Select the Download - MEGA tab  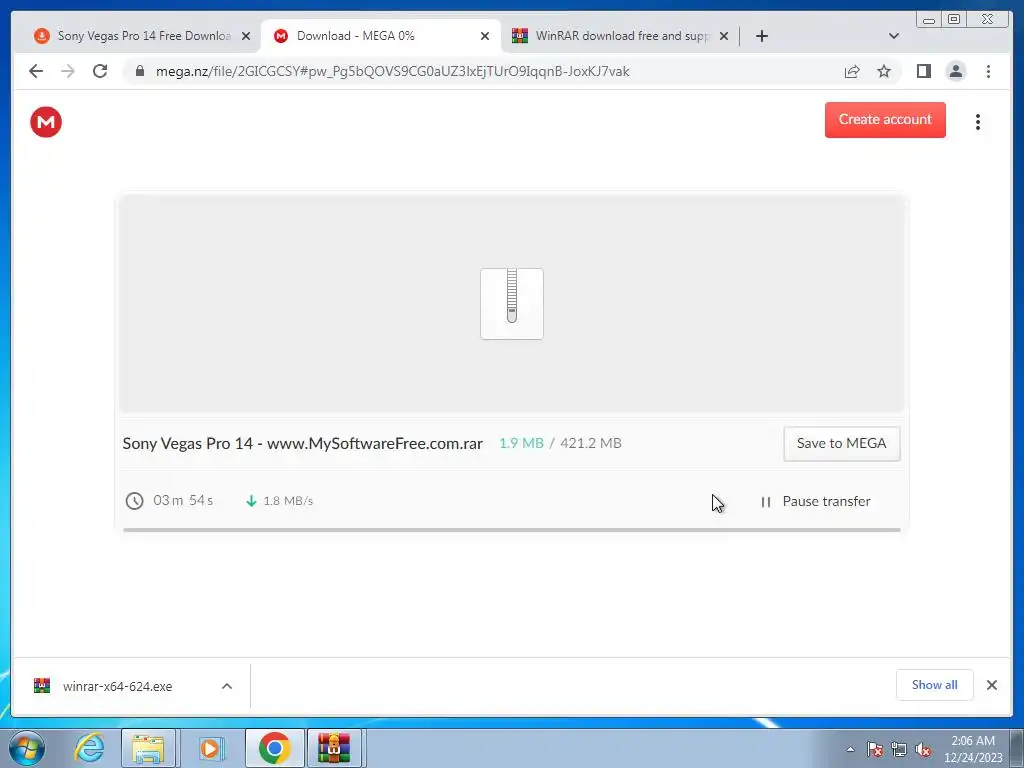coord(382,36)
